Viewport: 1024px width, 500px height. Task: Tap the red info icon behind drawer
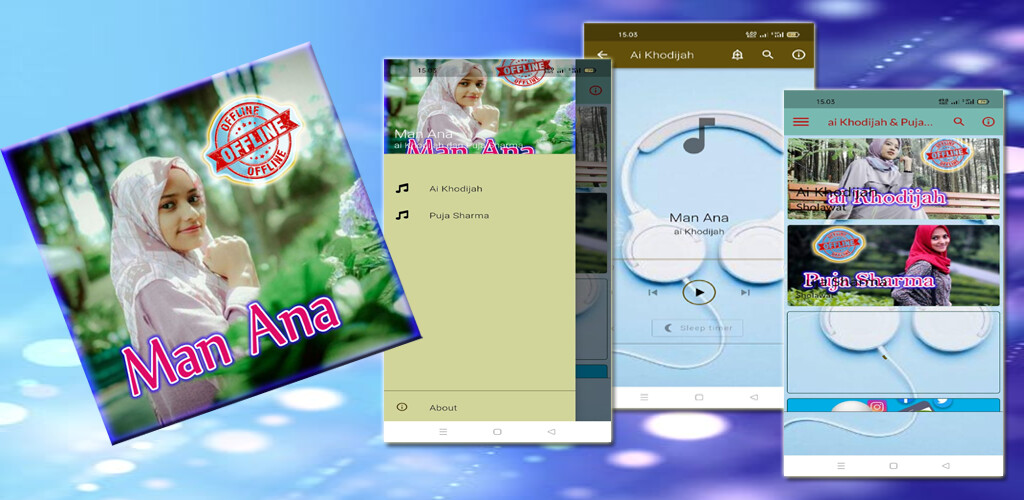594,91
